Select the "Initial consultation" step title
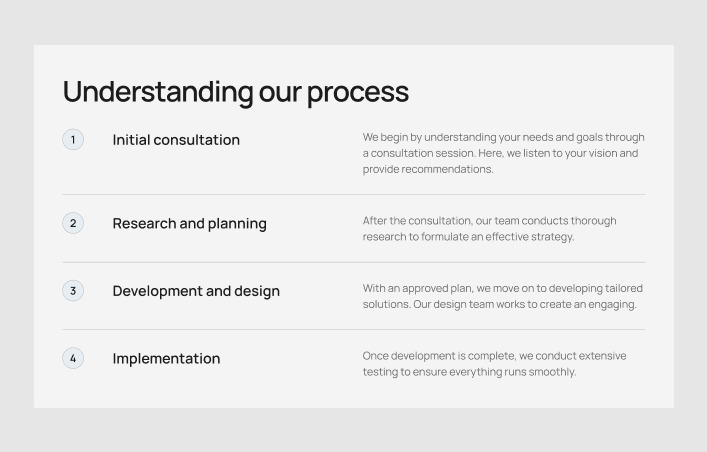The height and width of the screenshot is (452, 707). click(176, 140)
